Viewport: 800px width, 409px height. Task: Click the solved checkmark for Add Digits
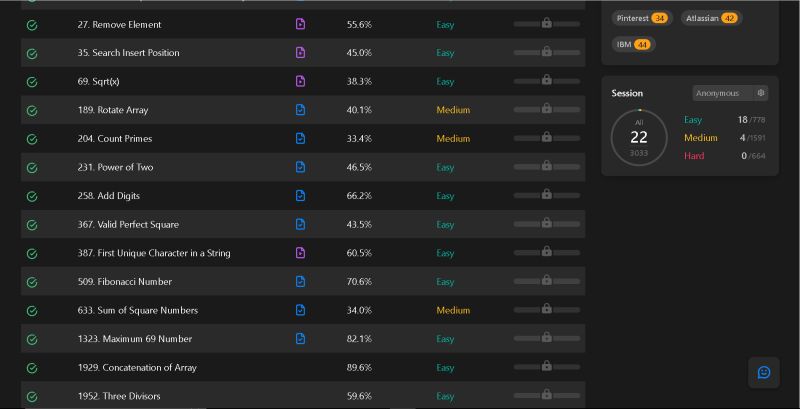tap(32, 196)
